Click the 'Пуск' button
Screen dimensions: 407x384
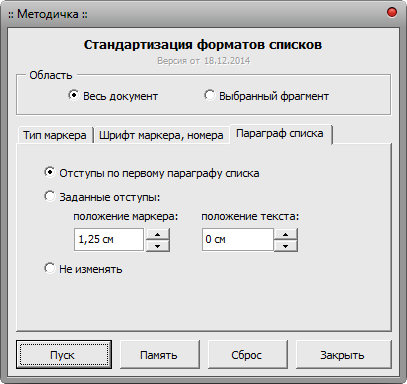click(x=64, y=355)
